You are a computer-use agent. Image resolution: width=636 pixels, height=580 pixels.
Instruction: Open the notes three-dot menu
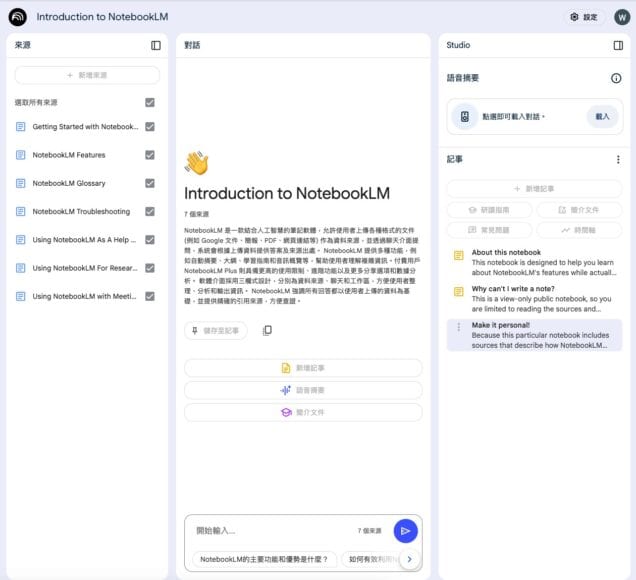tap(618, 159)
